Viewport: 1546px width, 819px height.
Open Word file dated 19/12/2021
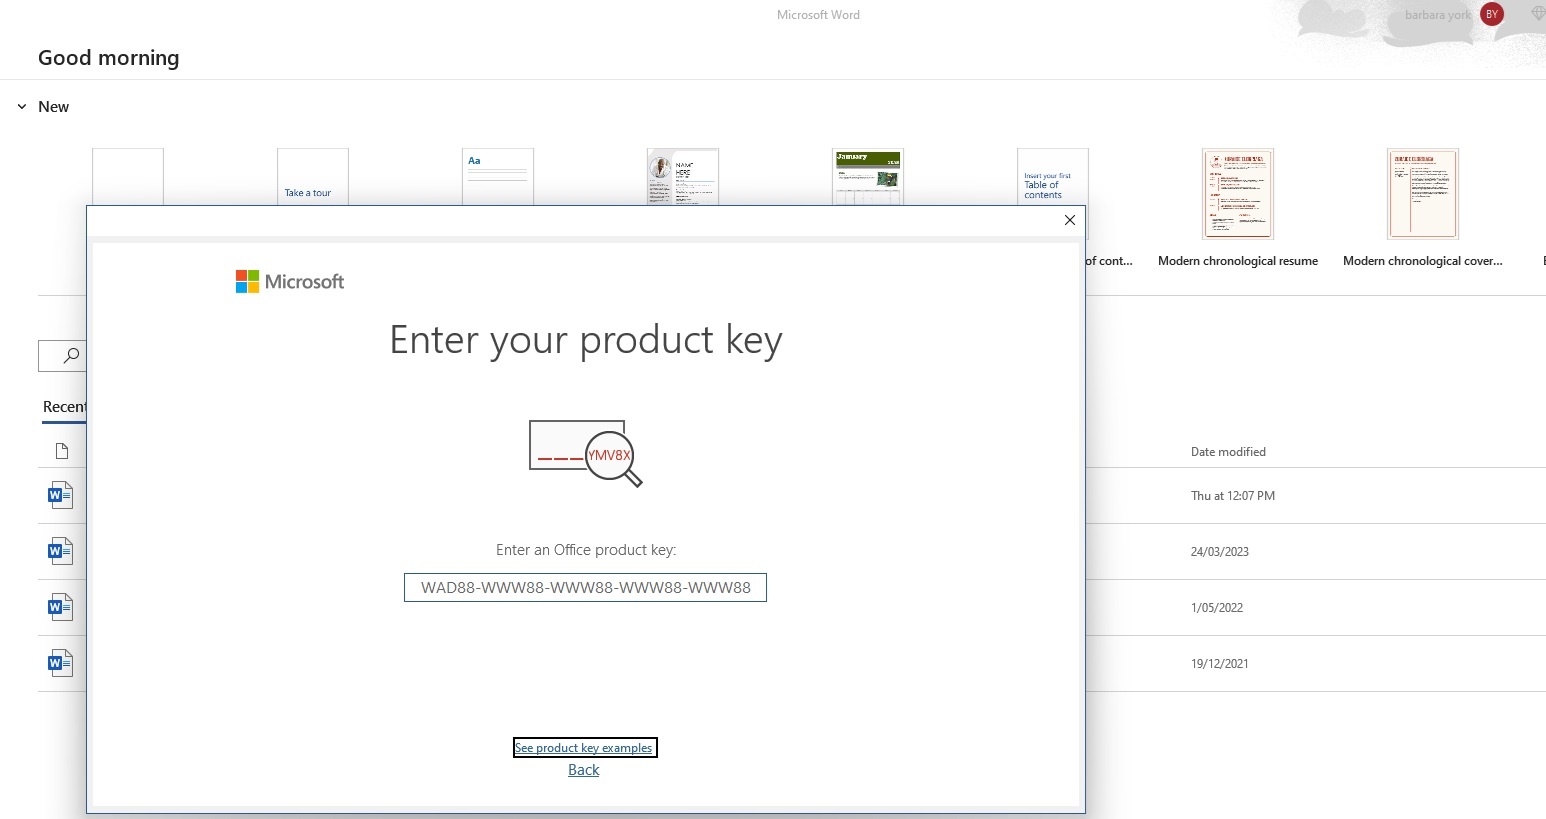(x=61, y=663)
